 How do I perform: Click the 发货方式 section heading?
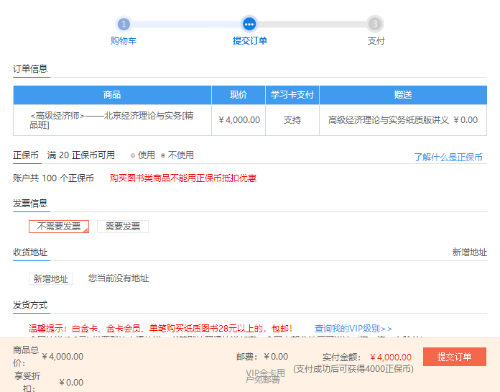[x=30, y=305]
